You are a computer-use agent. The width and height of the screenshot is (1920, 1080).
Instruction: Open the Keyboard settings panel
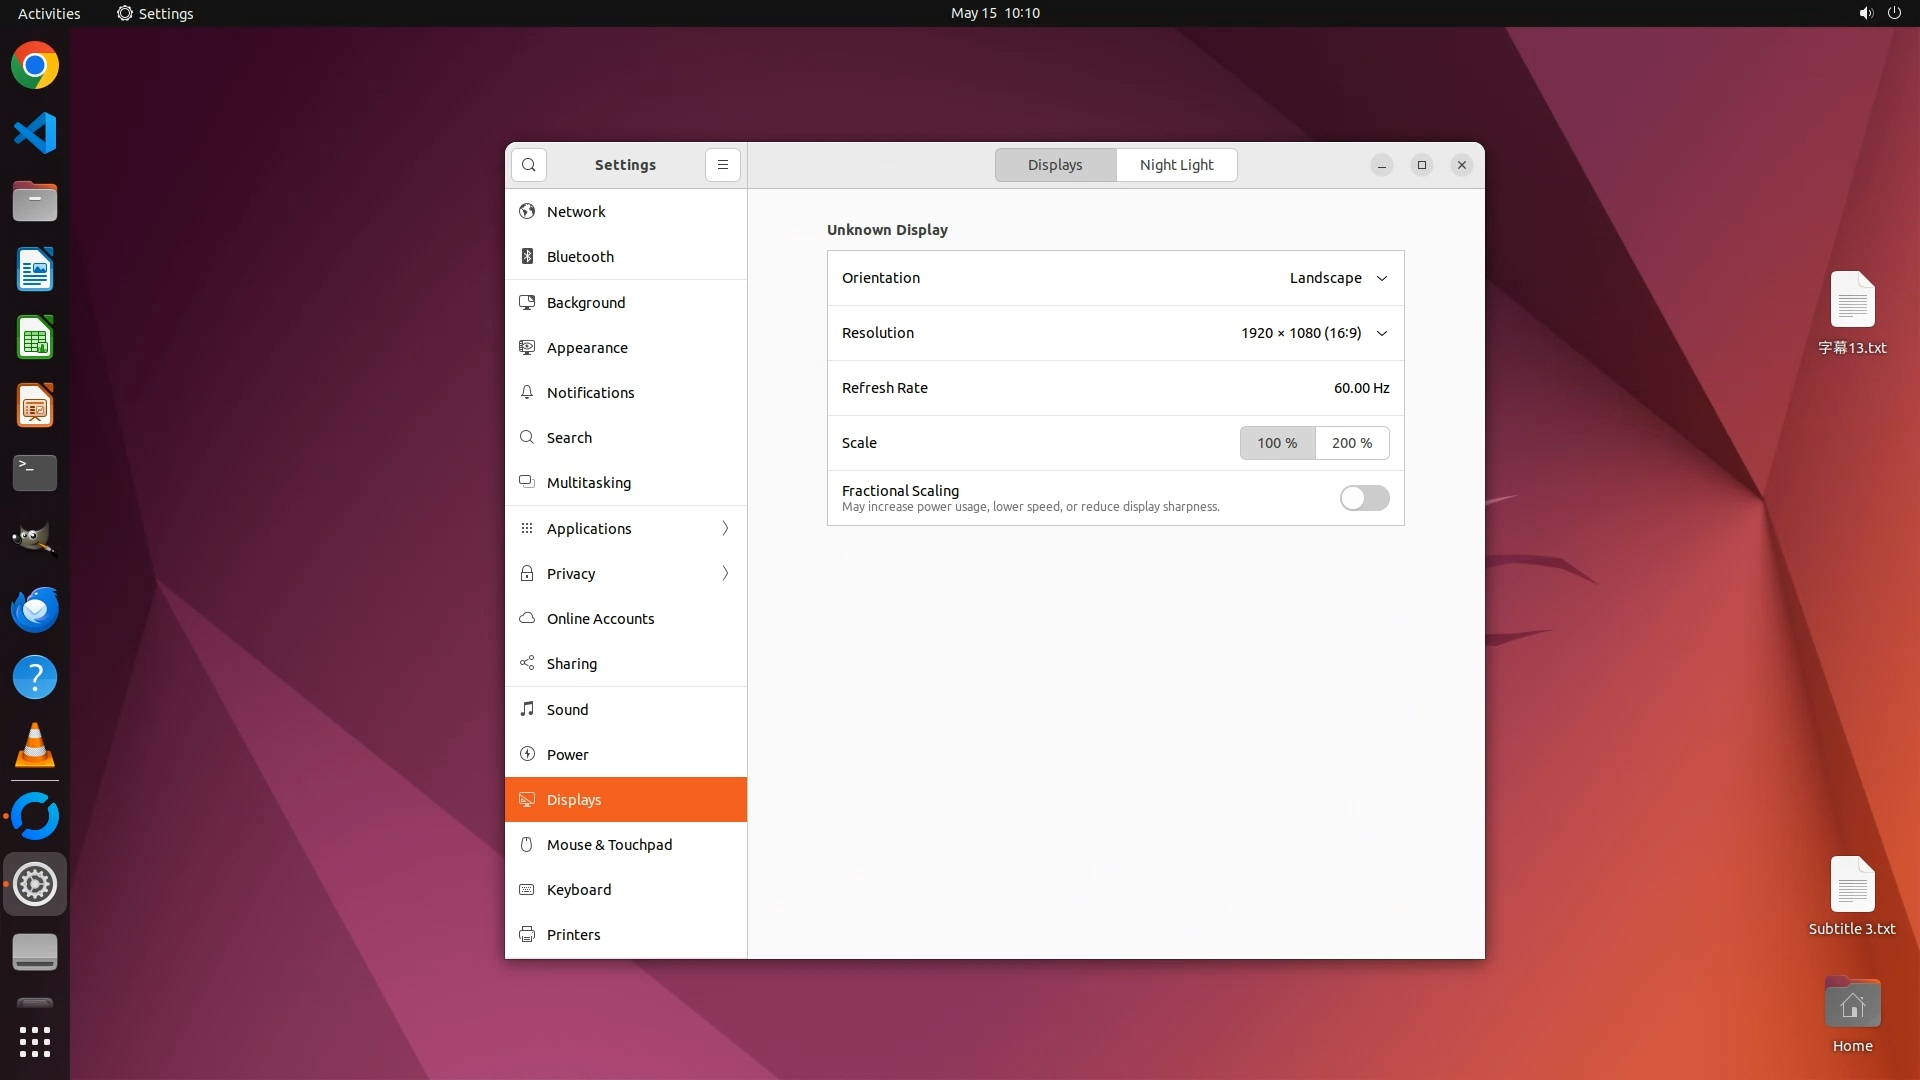[578, 890]
